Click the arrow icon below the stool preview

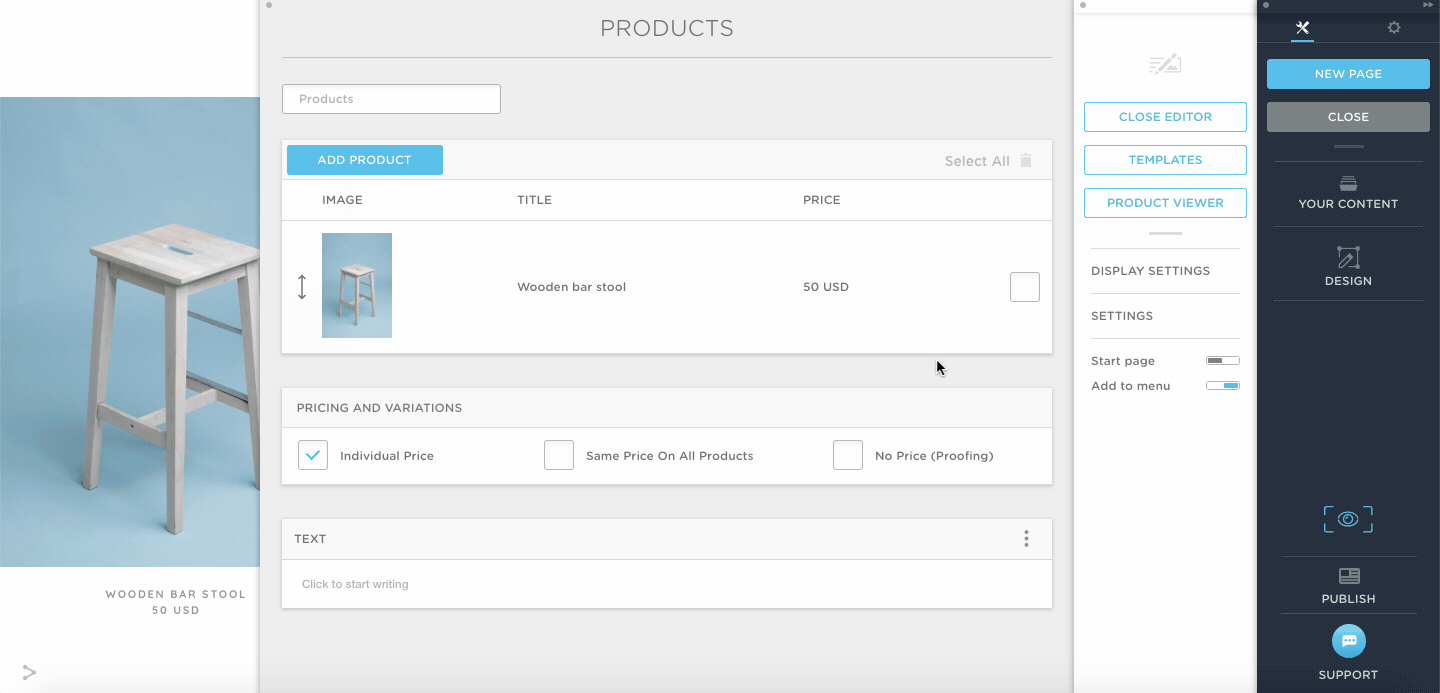[x=29, y=672]
